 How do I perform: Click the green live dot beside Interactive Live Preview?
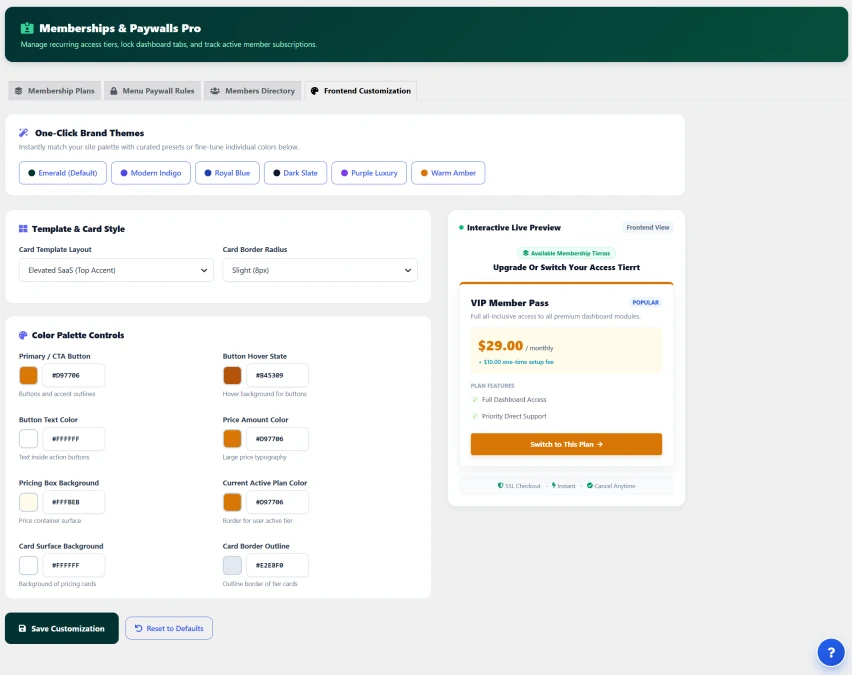[x=461, y=228]
